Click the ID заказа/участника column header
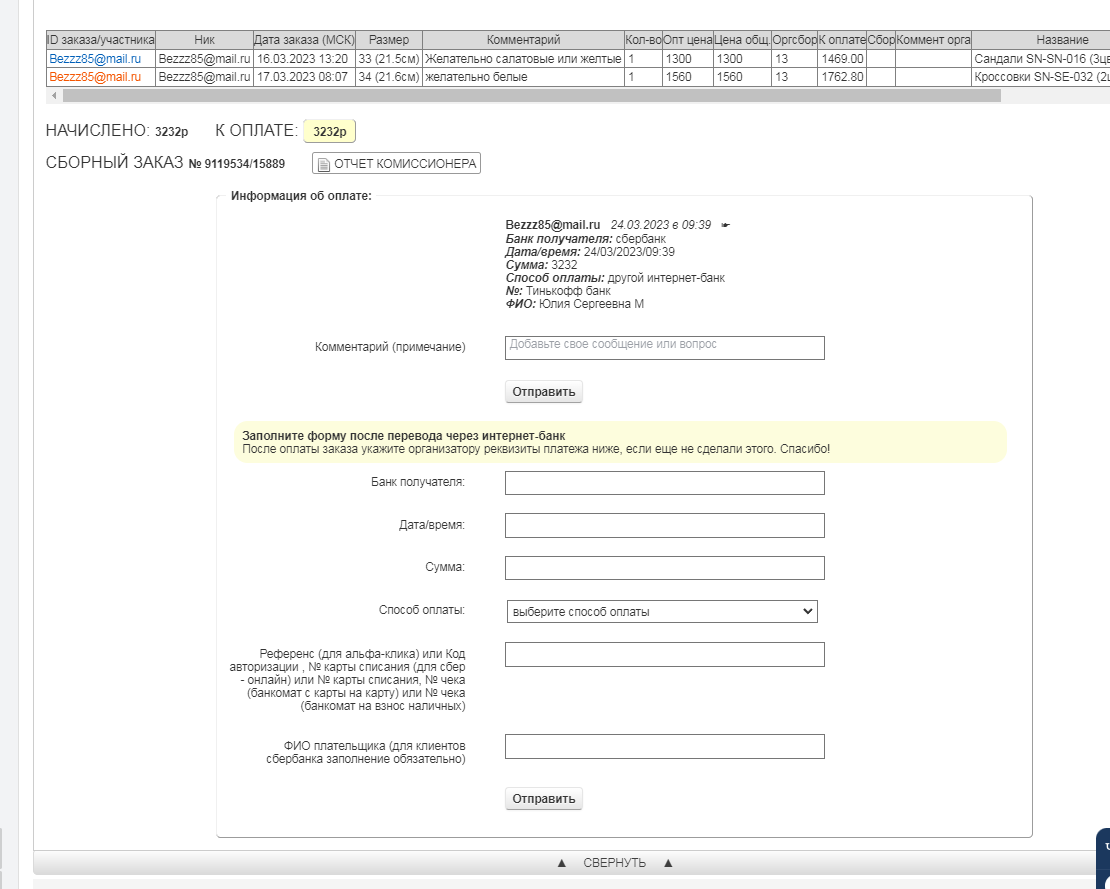This screenshot has width=1110, height=889. (101, 40)
